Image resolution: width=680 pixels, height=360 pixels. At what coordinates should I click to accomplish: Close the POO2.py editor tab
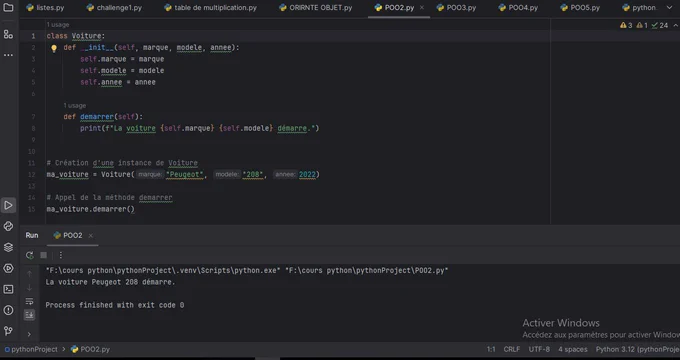point(422,8)
